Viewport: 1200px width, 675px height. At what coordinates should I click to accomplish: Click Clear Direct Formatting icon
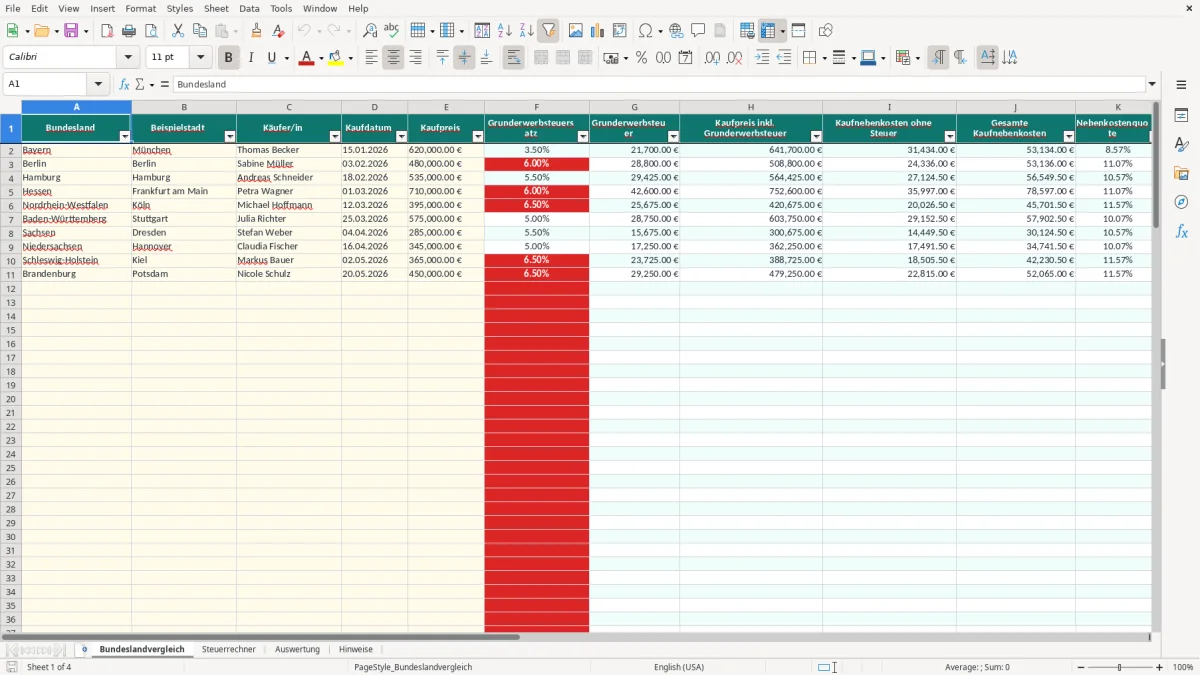(x=278, y=31)
